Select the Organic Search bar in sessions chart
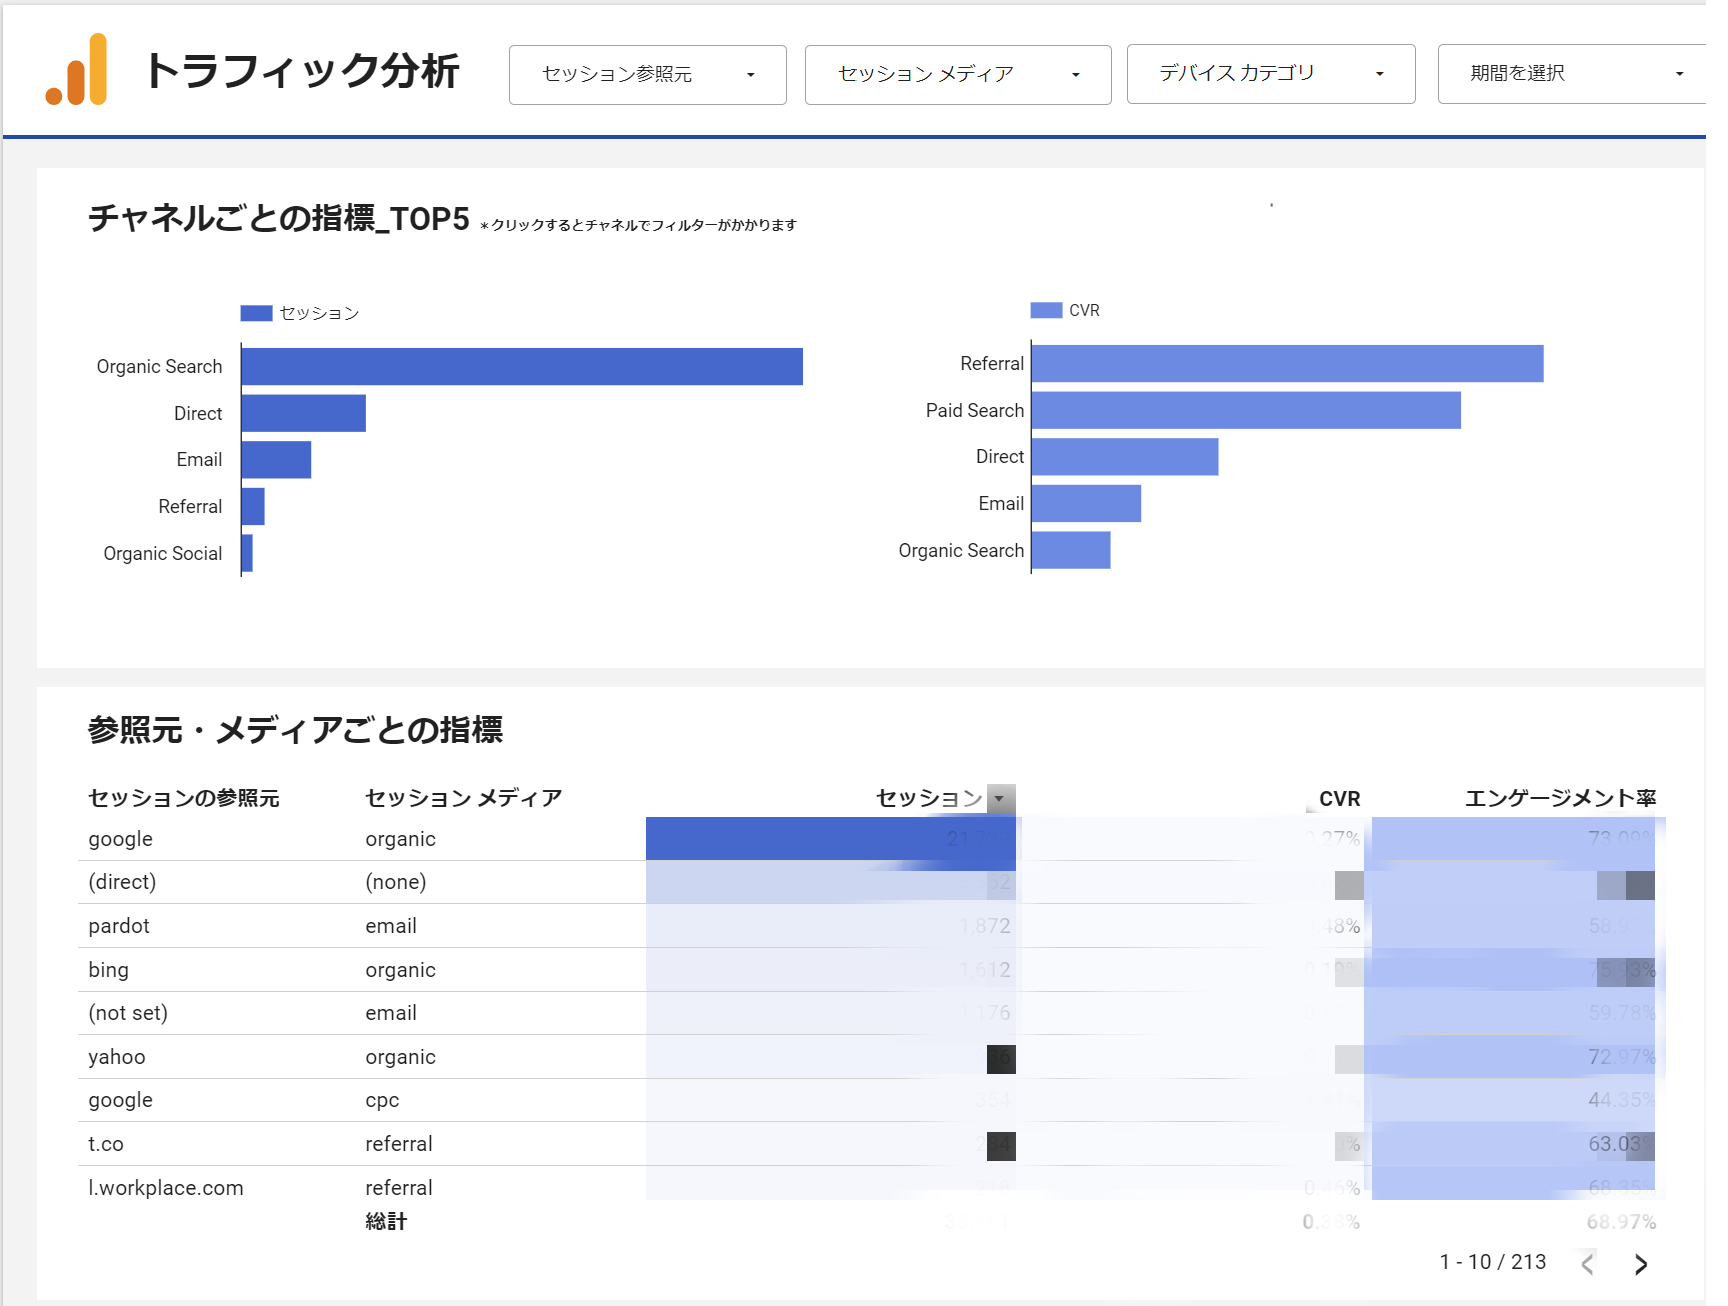The width and height of the screenshot is (1728, 1306). 521,366
